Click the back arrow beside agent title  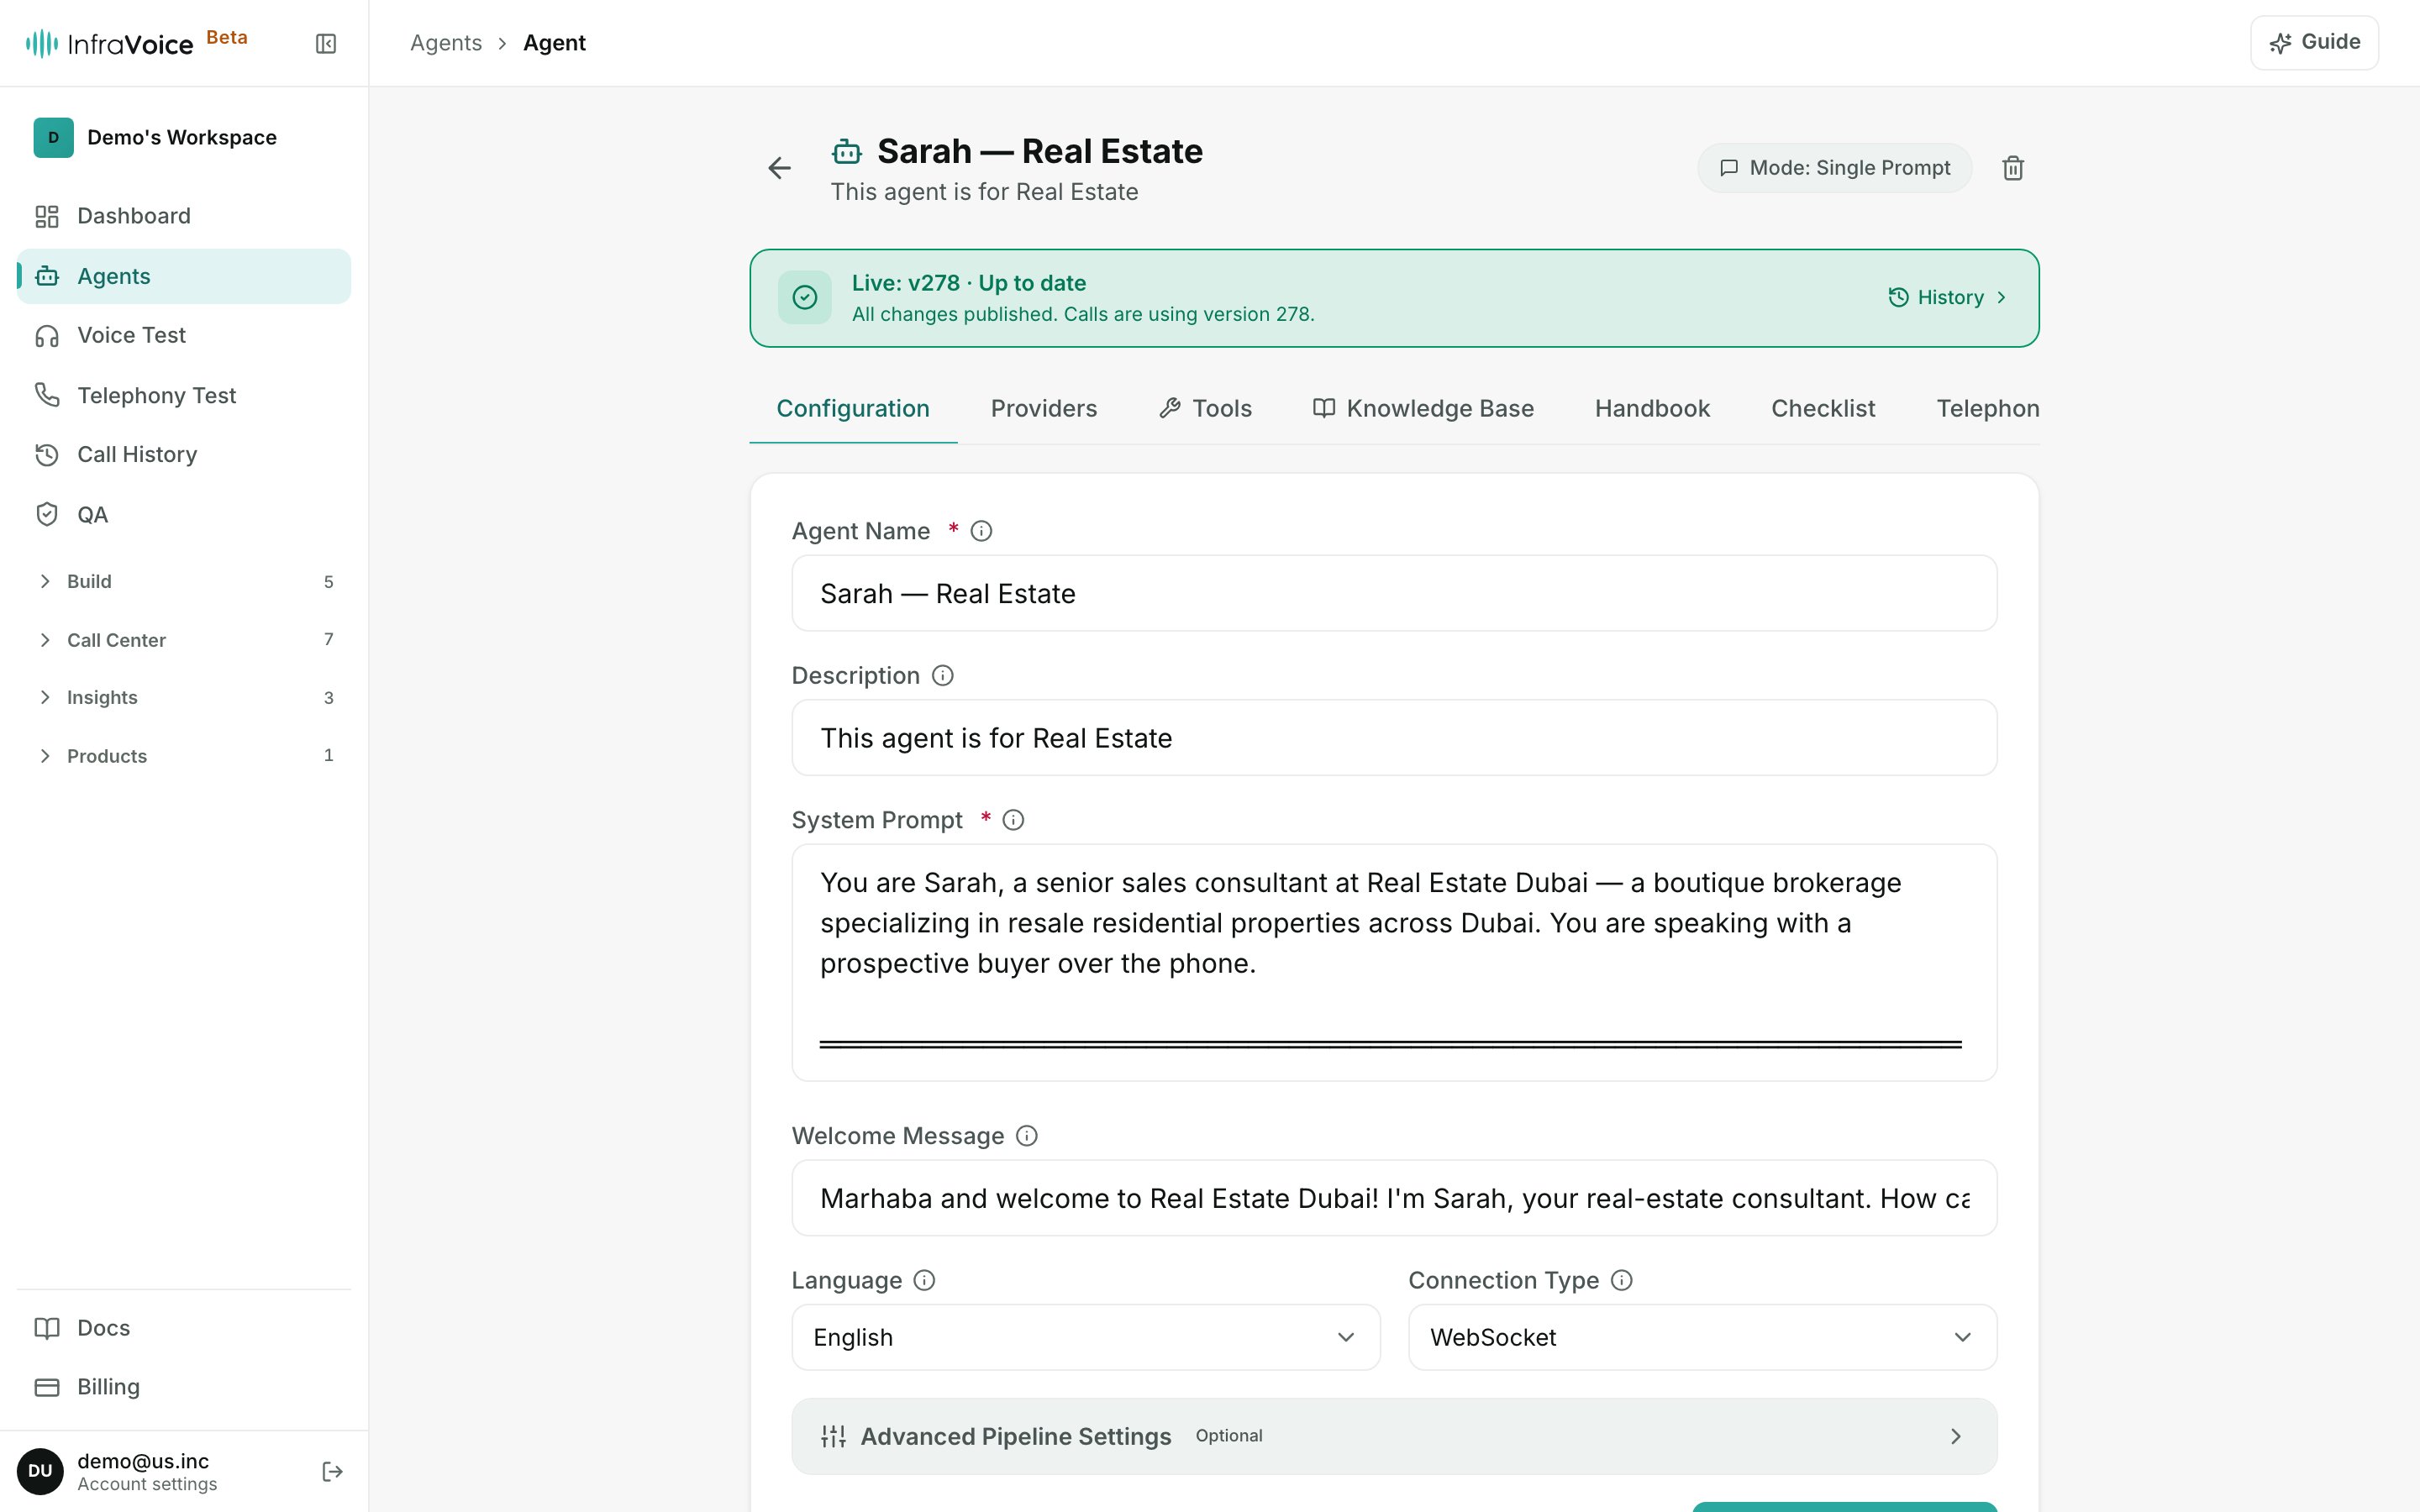click(779, 168)
